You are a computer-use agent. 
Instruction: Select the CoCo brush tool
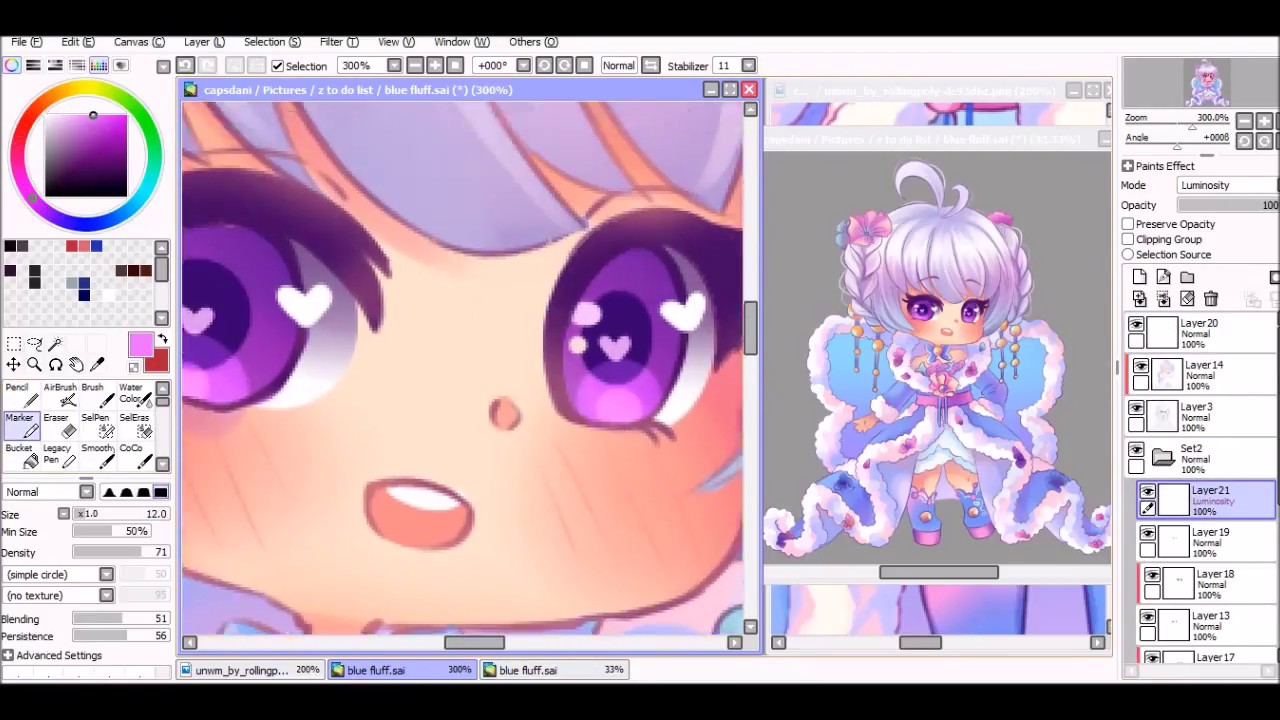coord(135,456)
